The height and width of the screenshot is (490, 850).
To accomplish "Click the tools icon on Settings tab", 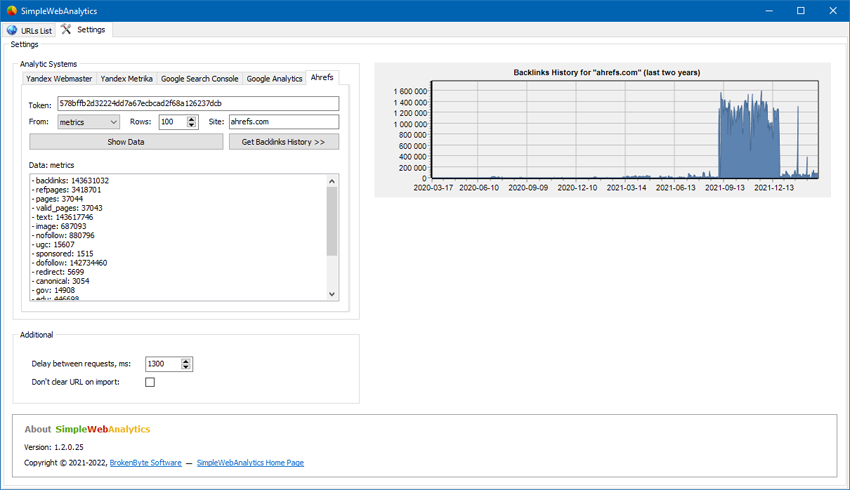I will click(67, 30).
